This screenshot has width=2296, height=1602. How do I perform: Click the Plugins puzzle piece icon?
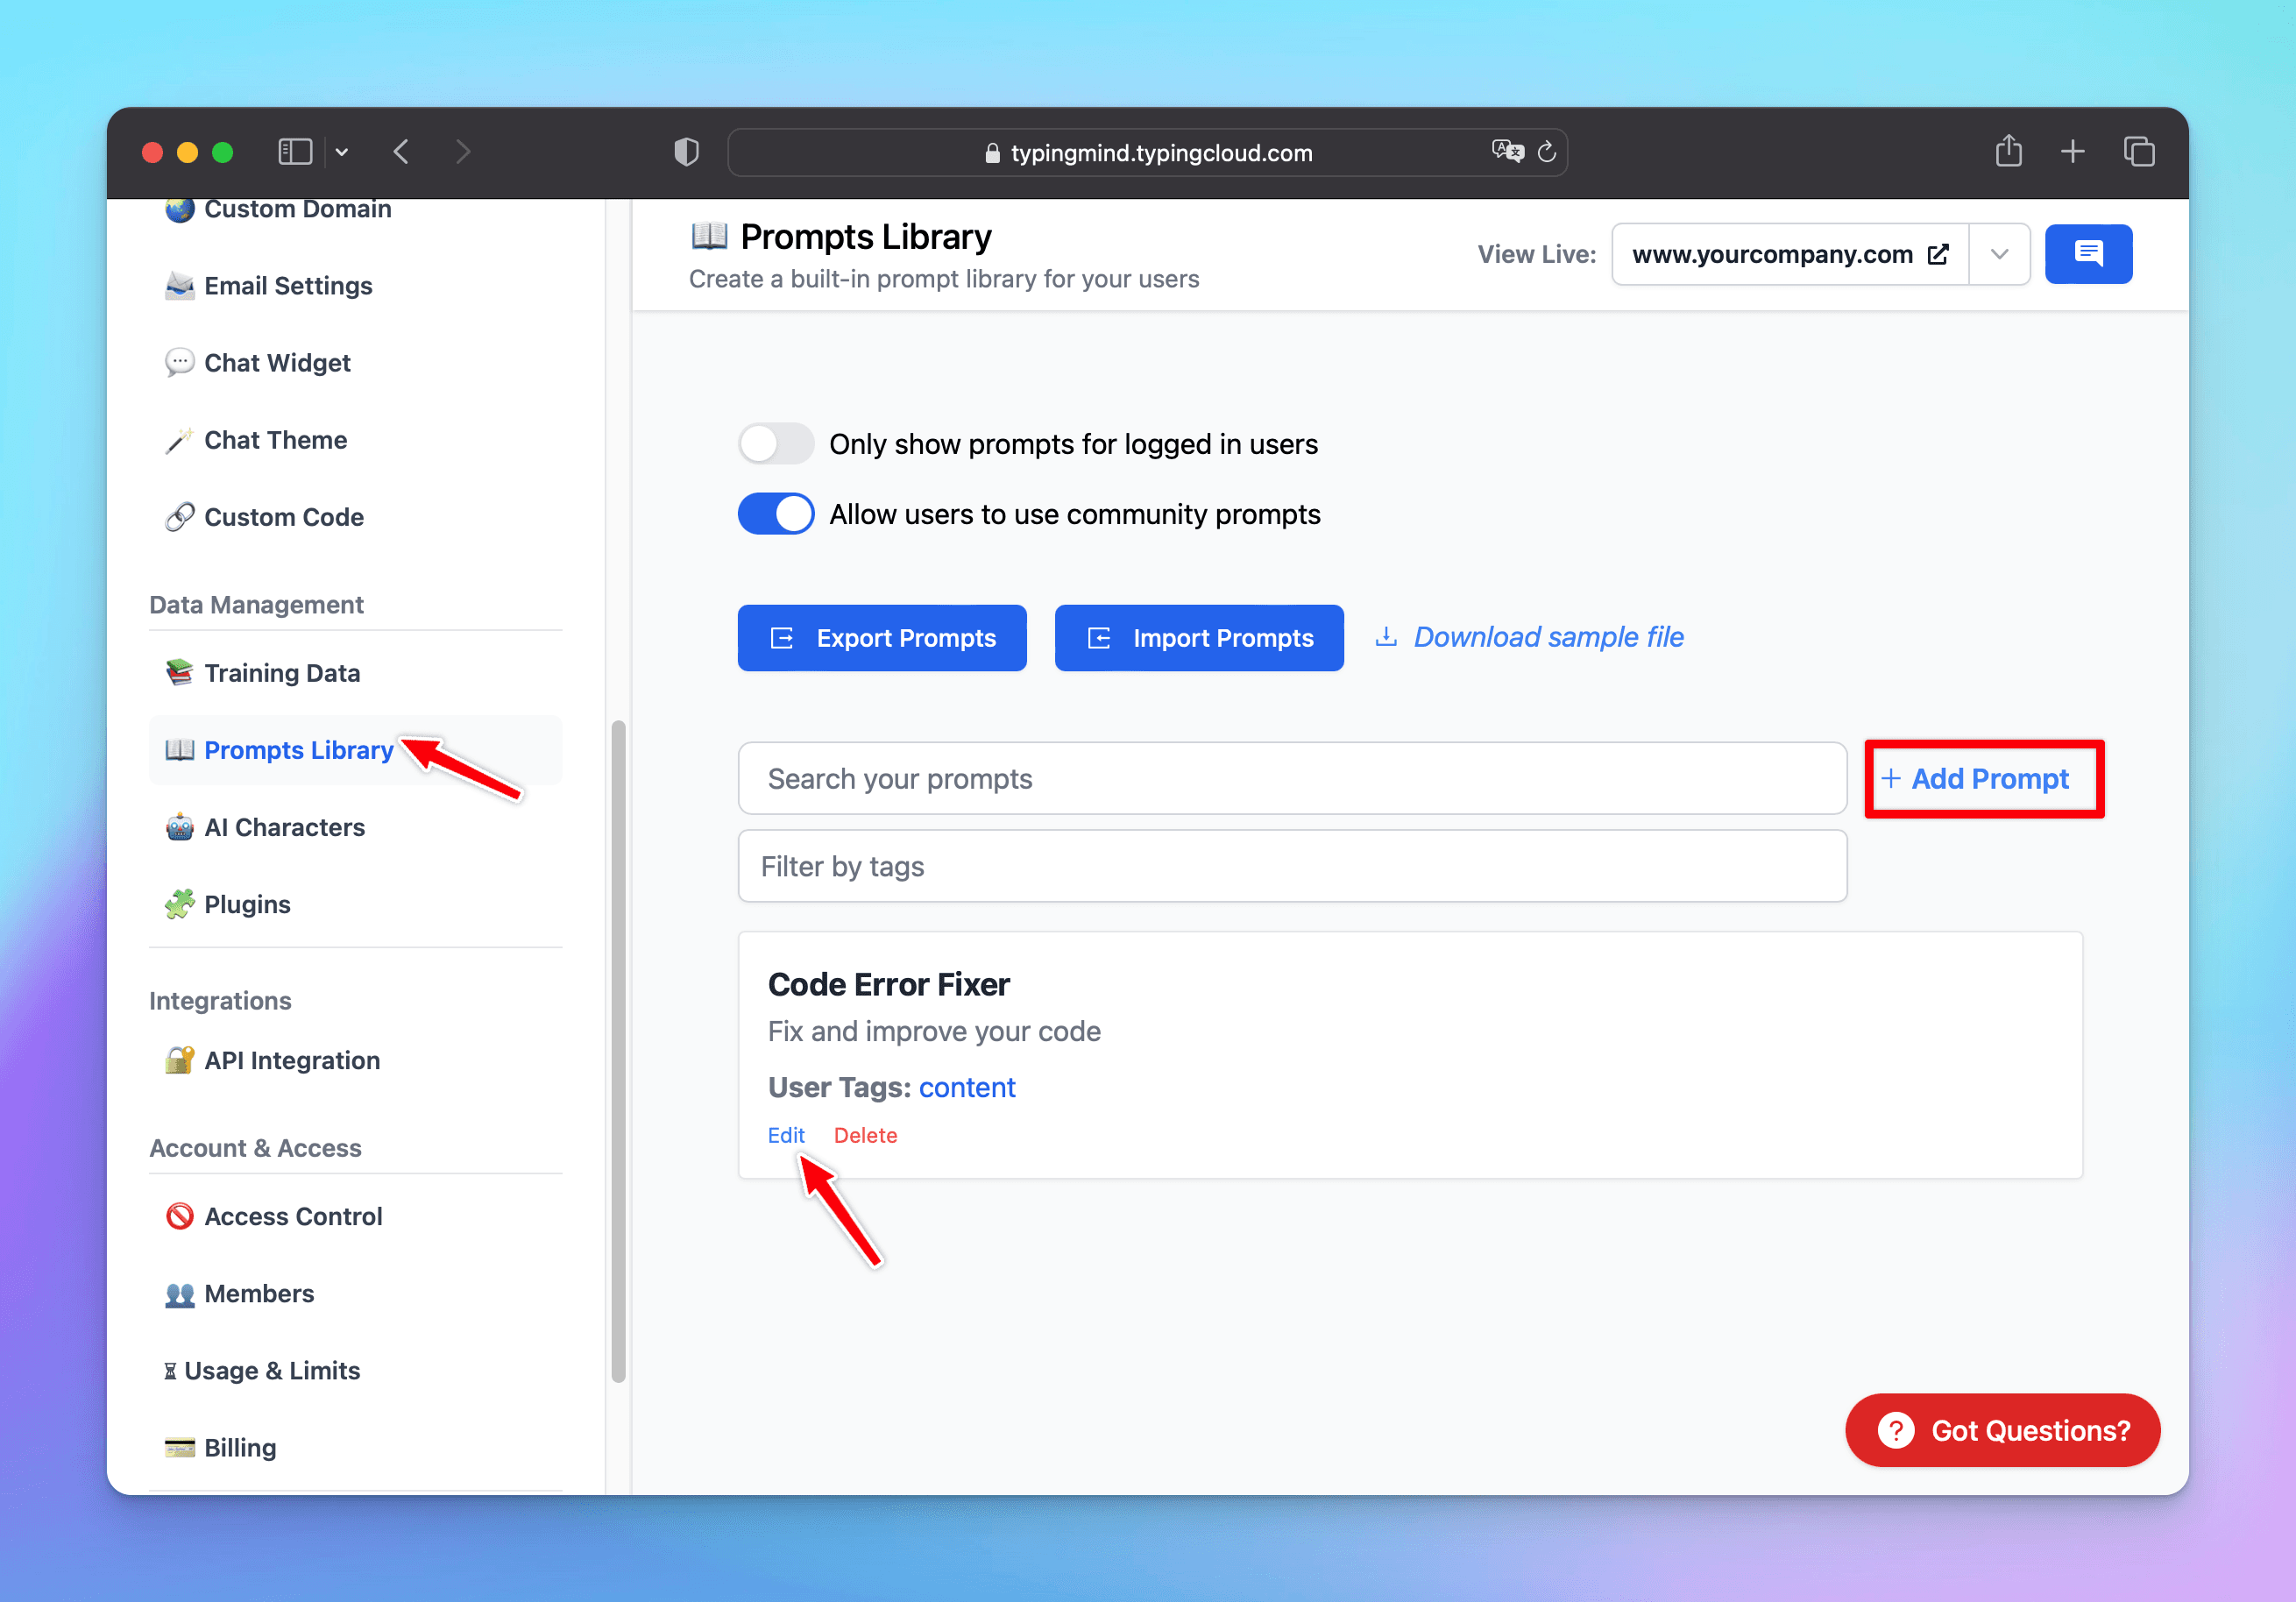coord(180,904)
